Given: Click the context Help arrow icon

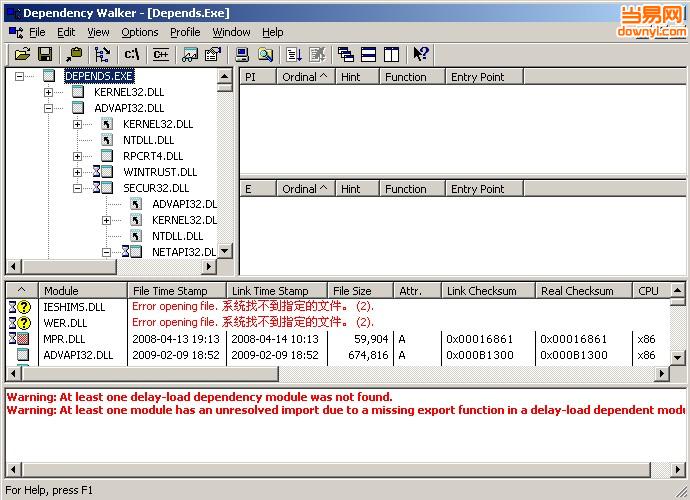Looking at the screenshot, I should tap(421, 54).
